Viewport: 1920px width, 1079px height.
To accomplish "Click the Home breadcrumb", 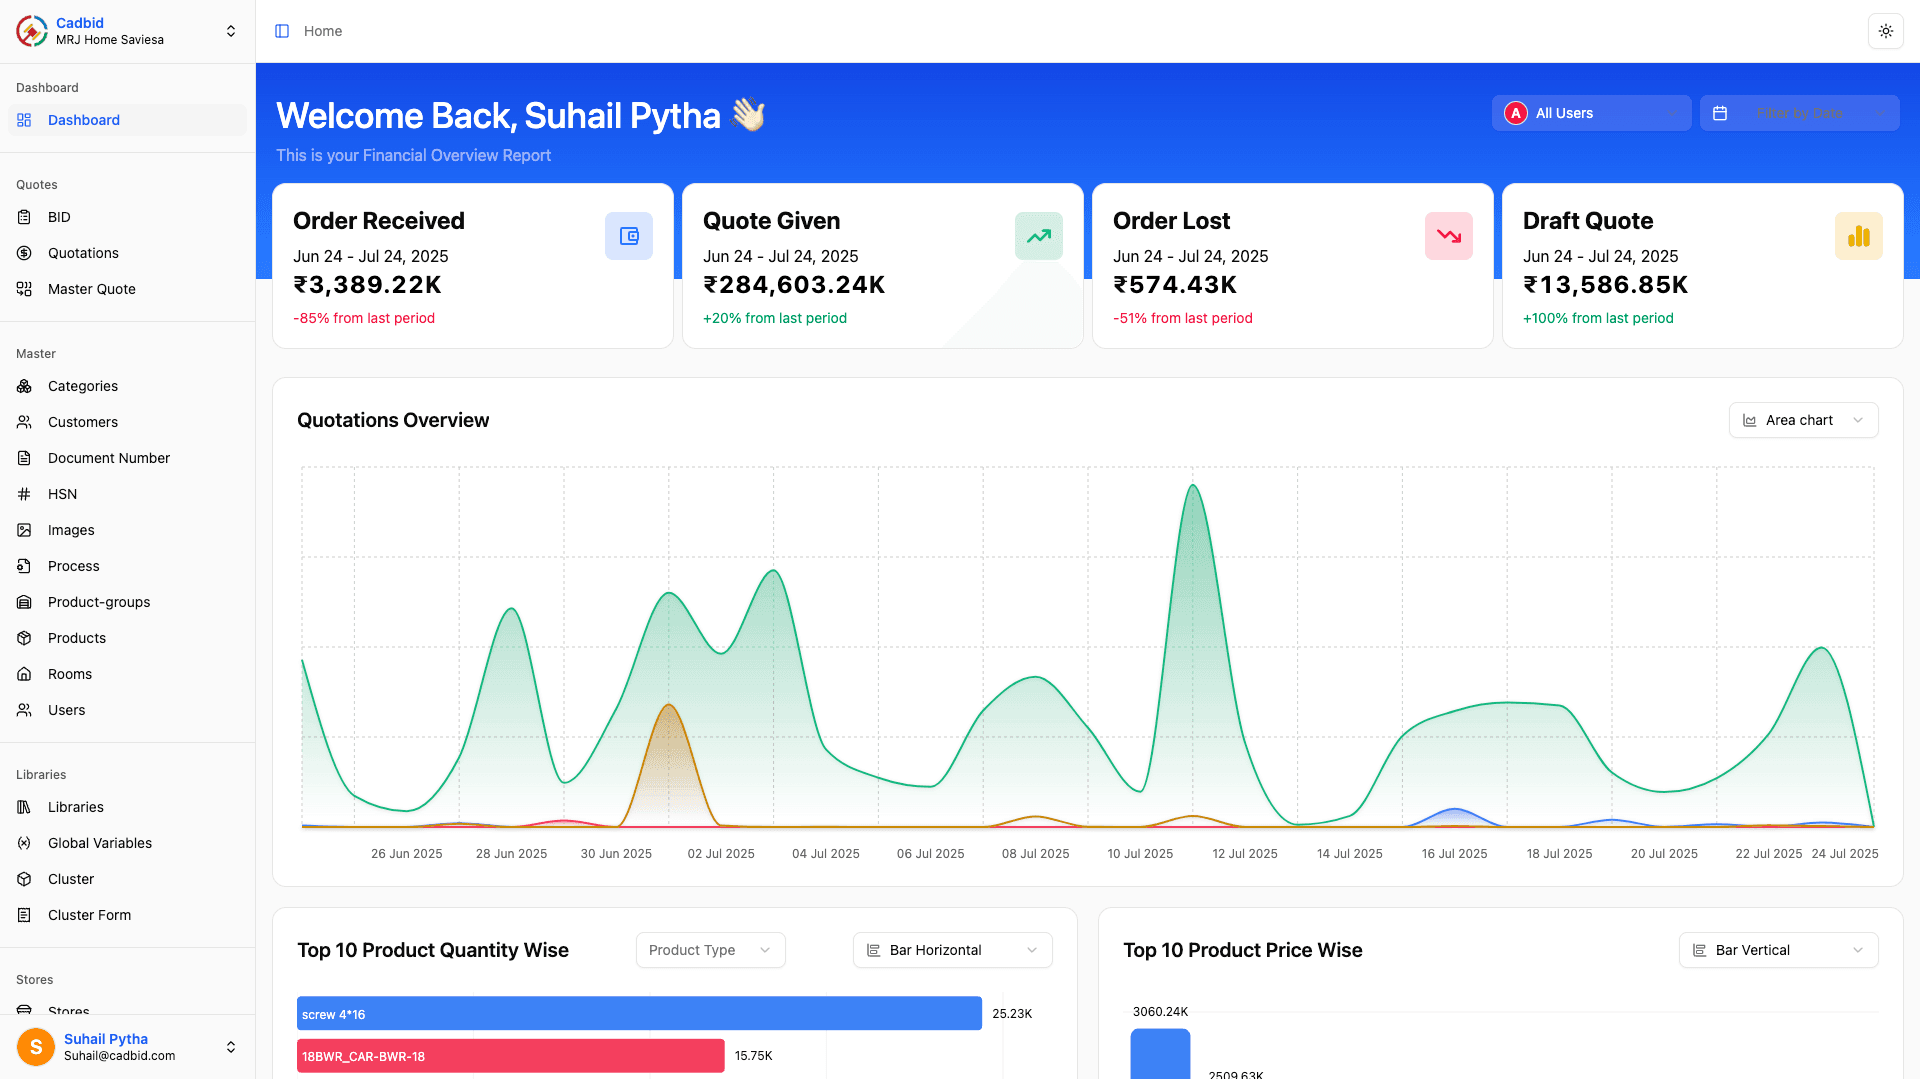I will (x=323, y=31).
